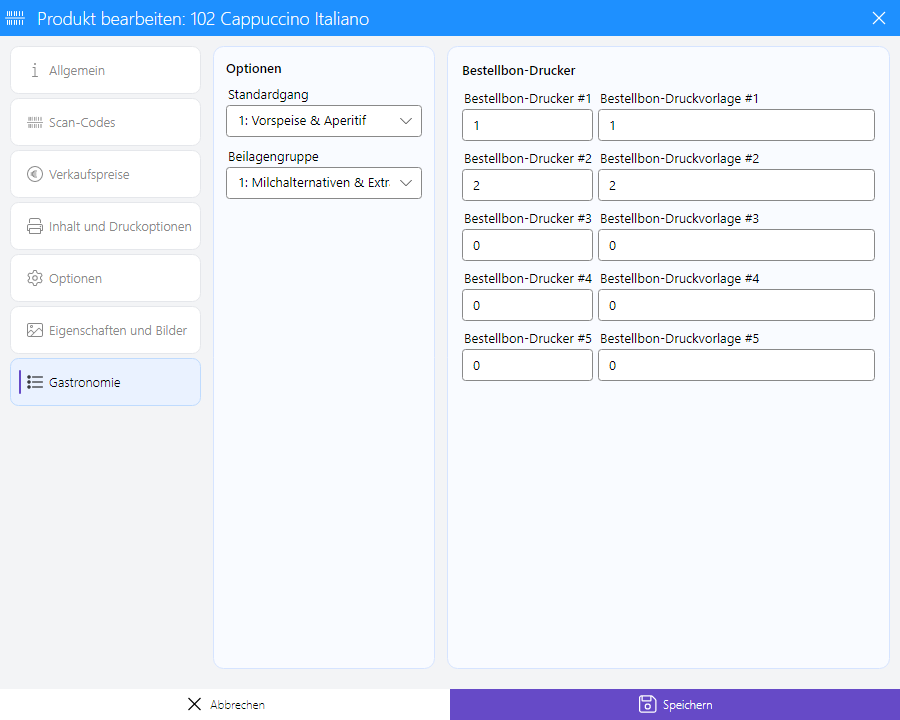This screenshot has width=900, height=720.
Task: Click the floppy disk icon on Speichern
Action: 647,704
